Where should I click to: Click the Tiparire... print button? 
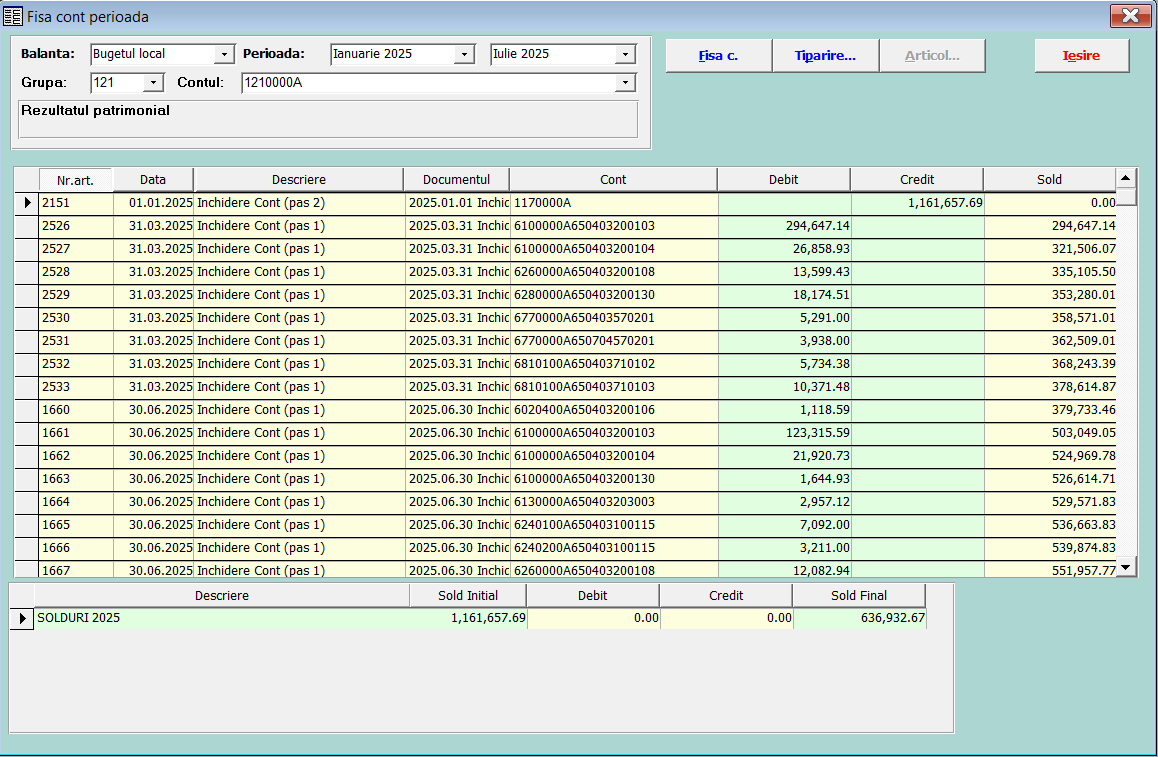[x=825, y=56]
